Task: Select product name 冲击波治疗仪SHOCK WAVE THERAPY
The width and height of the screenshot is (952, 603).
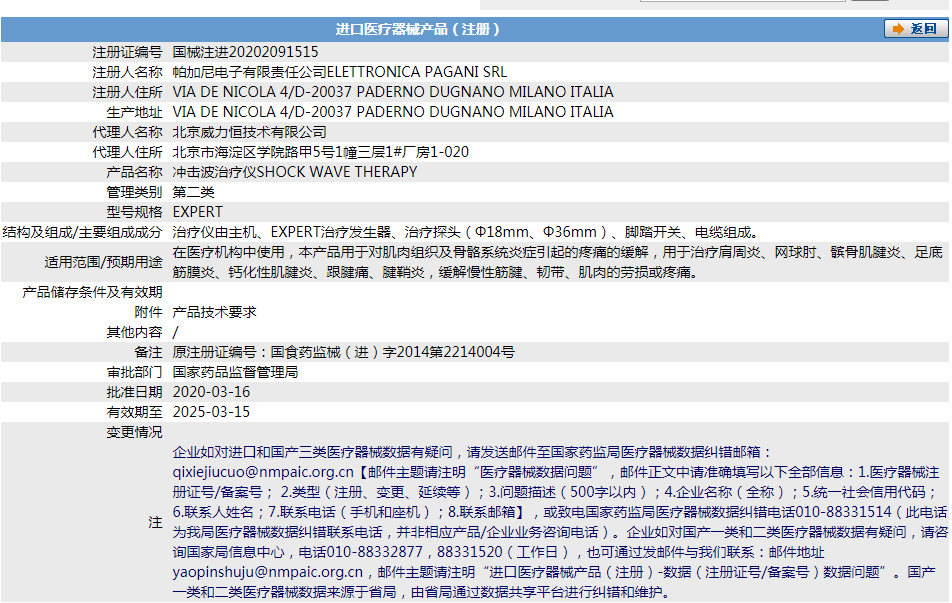Action: [x=295, y=172]
